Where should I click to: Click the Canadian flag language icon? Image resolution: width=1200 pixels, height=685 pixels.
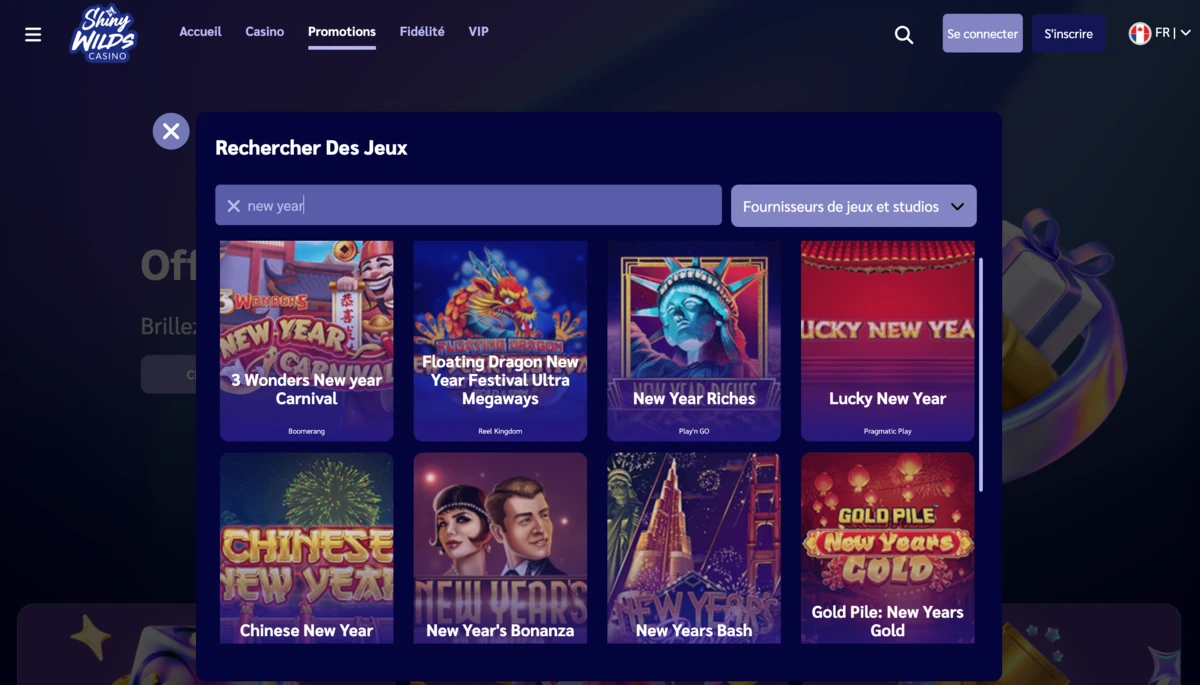(1141, 32)
